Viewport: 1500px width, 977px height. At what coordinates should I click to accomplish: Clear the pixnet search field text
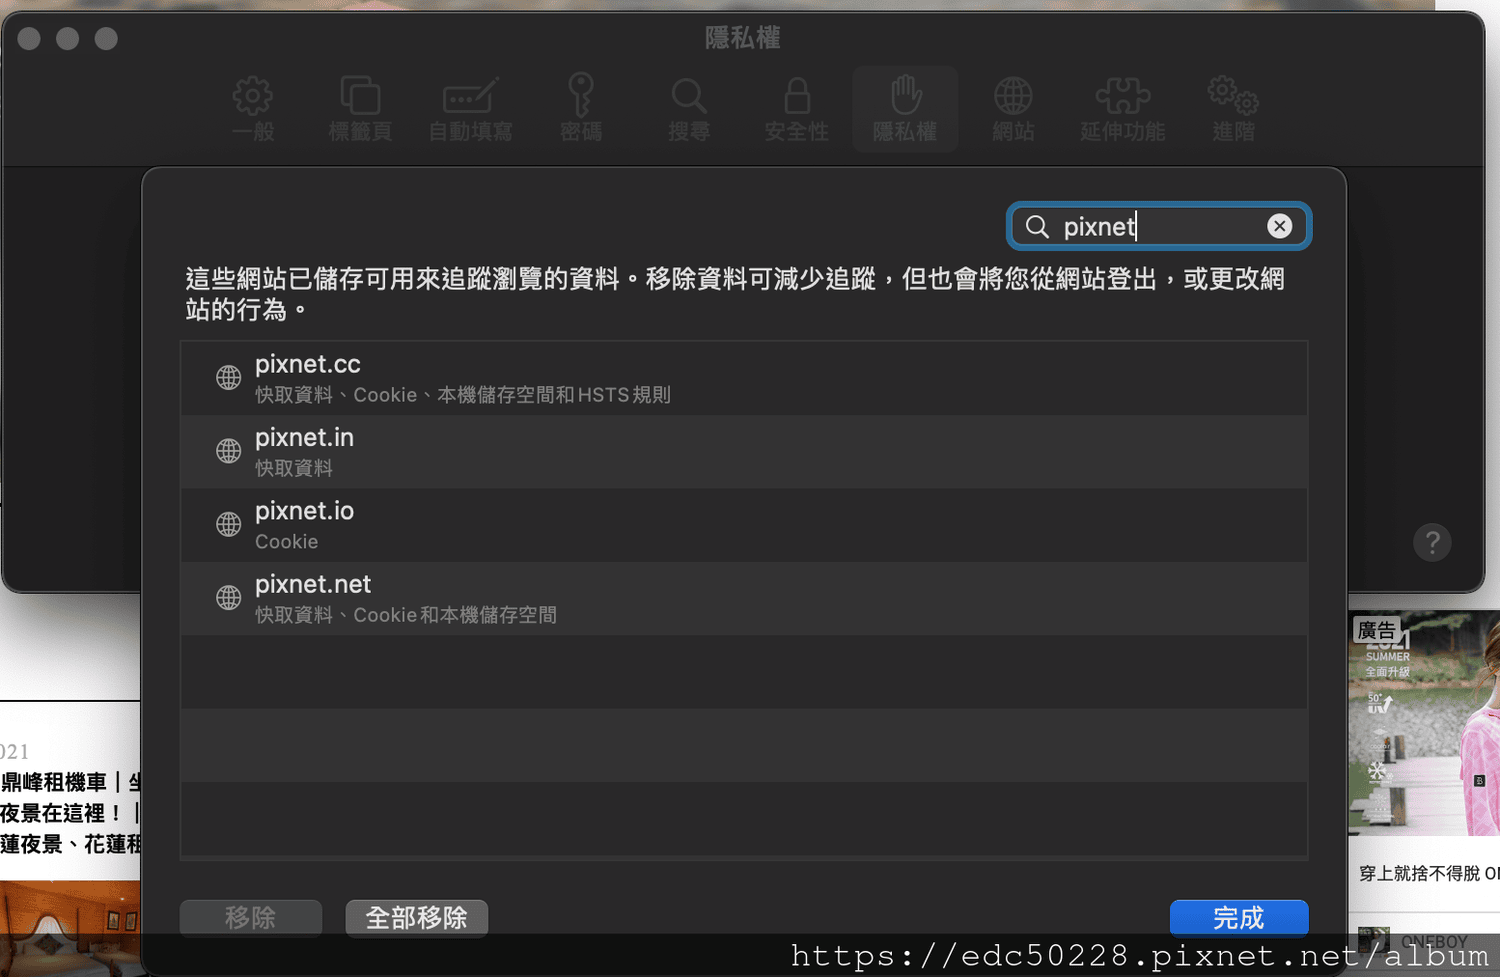click(1279, 226)
